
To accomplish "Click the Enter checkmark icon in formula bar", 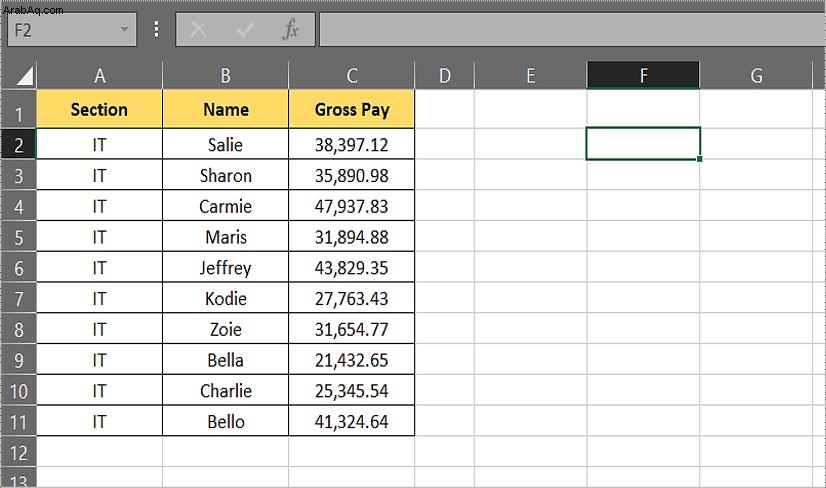I will [x=245, y=30].
